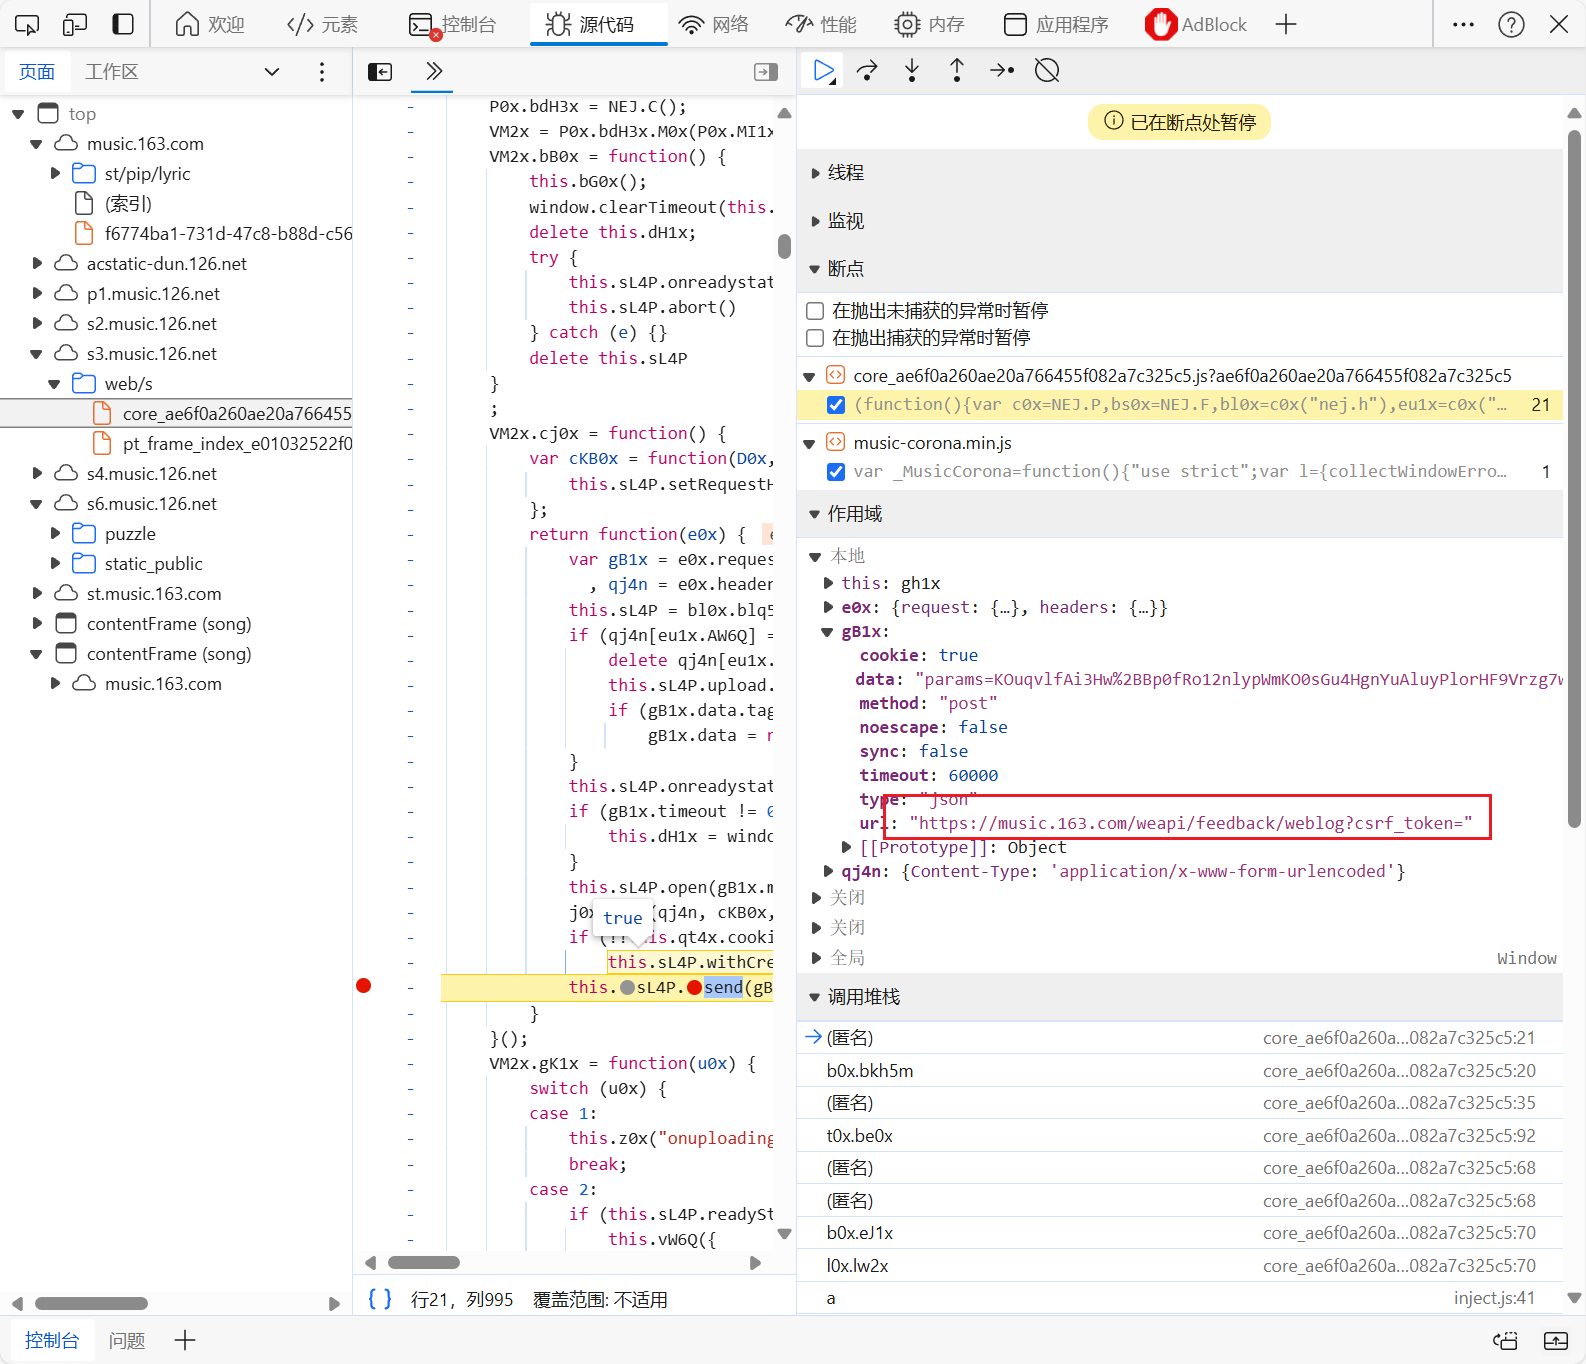Expand the st/pip/lyric folder
The height and width of the screenshot is (1364, 1586).
(x=56, y=174)
